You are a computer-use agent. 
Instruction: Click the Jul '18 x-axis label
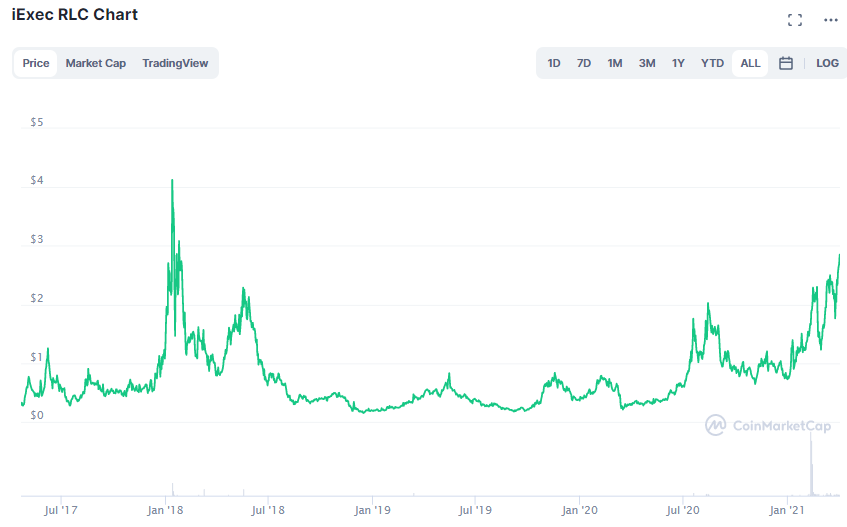(x=268, y=510)
